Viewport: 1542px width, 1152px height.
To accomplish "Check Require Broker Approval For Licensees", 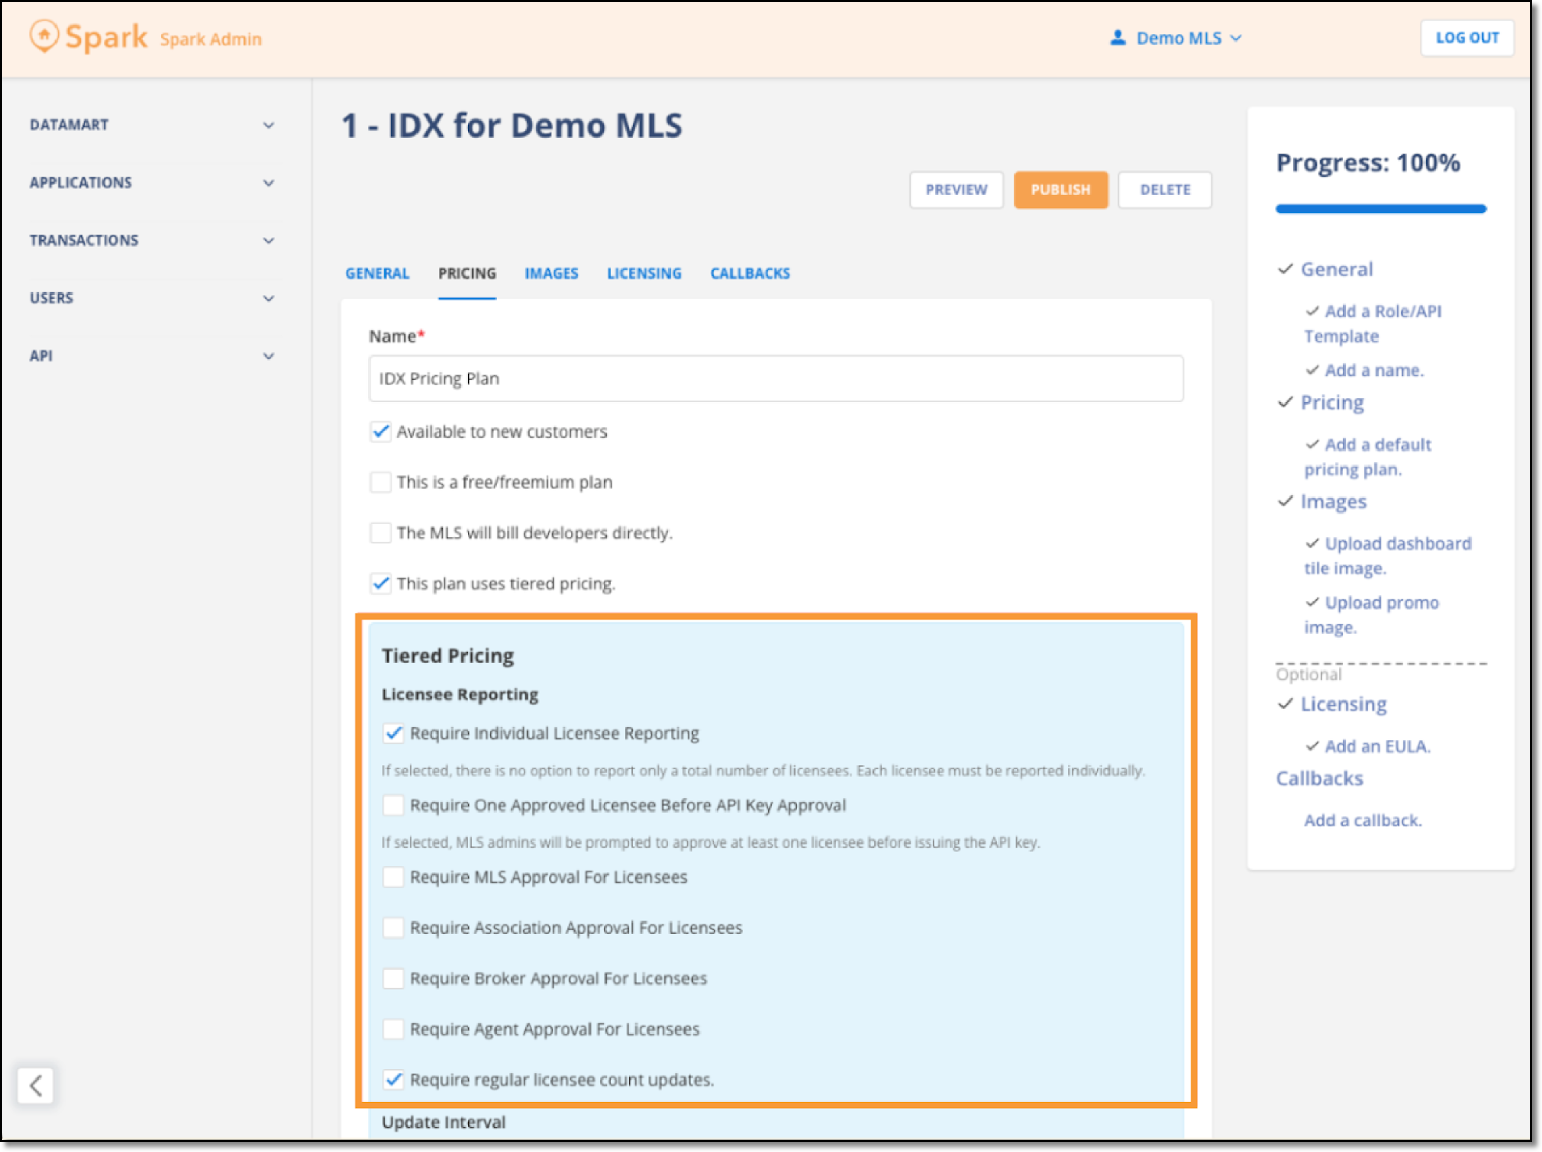I will [x=394, y=979].
